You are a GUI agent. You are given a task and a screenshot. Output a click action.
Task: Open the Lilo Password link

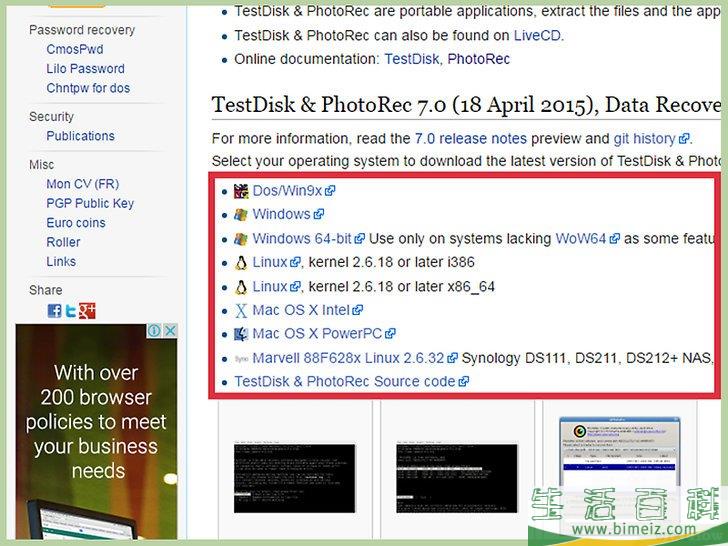click(x=85, y=69)
